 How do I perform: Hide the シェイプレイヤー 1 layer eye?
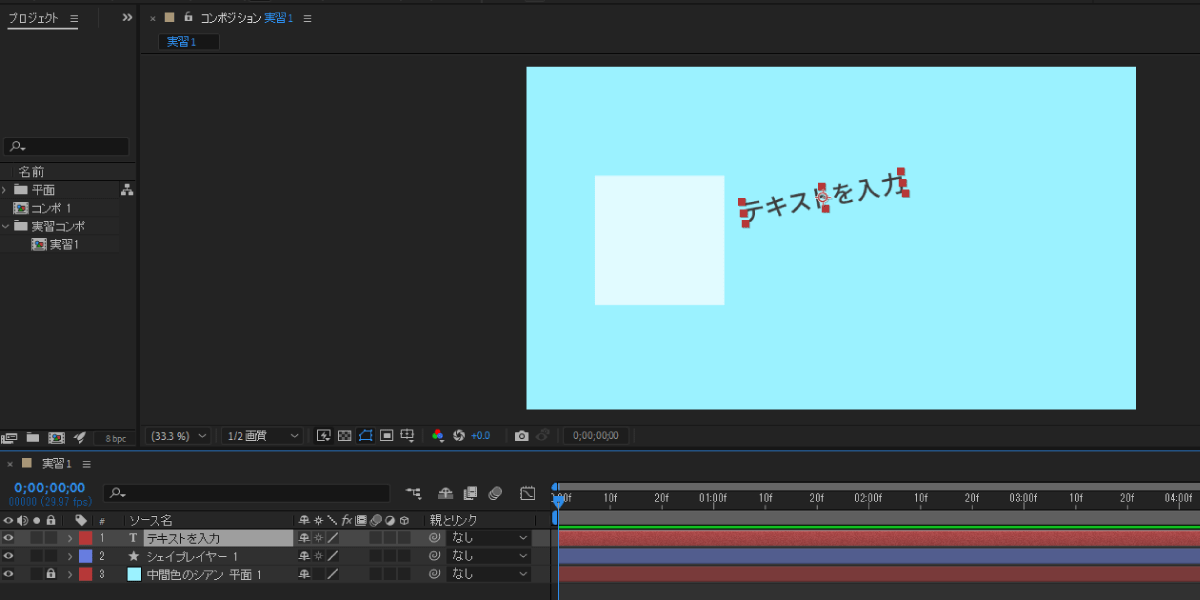point(8,556)
